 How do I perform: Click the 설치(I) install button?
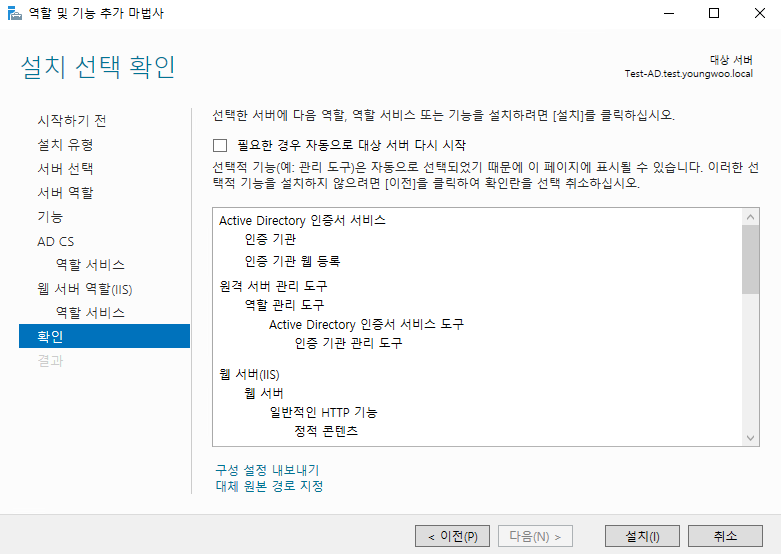[643, 536]
